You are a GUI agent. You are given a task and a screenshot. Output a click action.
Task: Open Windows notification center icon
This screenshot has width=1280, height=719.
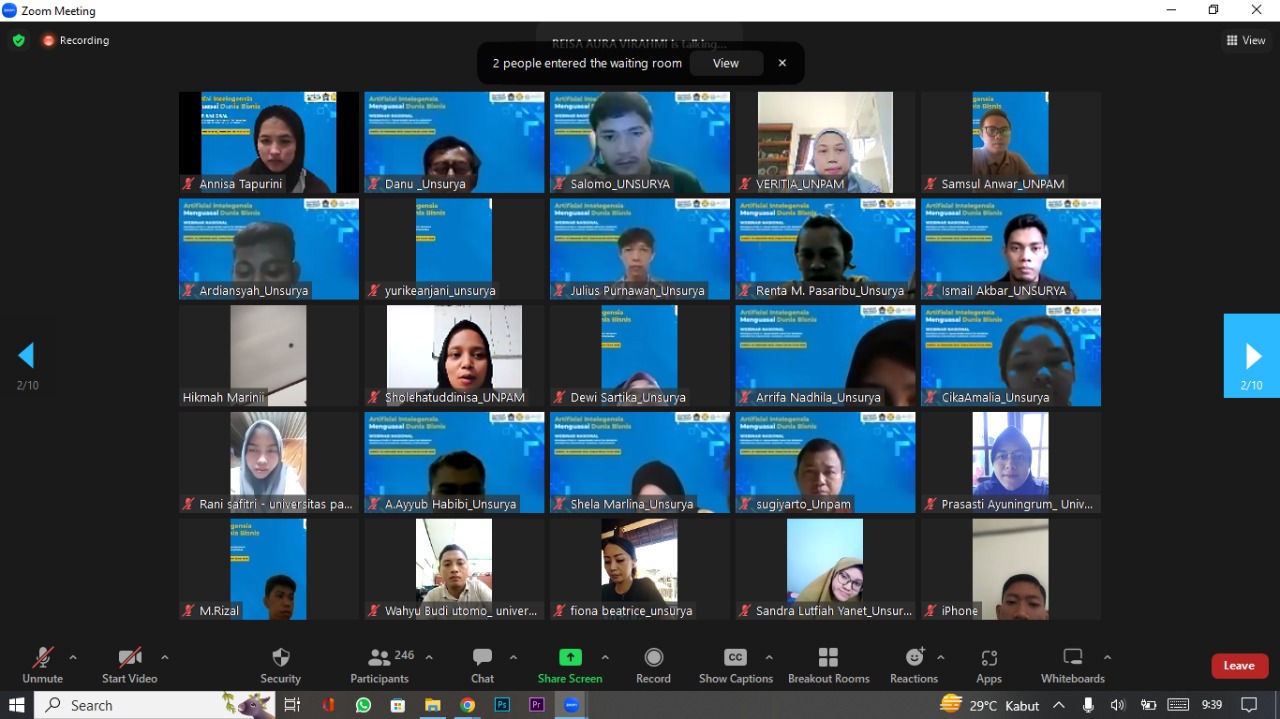[1249, 705]
